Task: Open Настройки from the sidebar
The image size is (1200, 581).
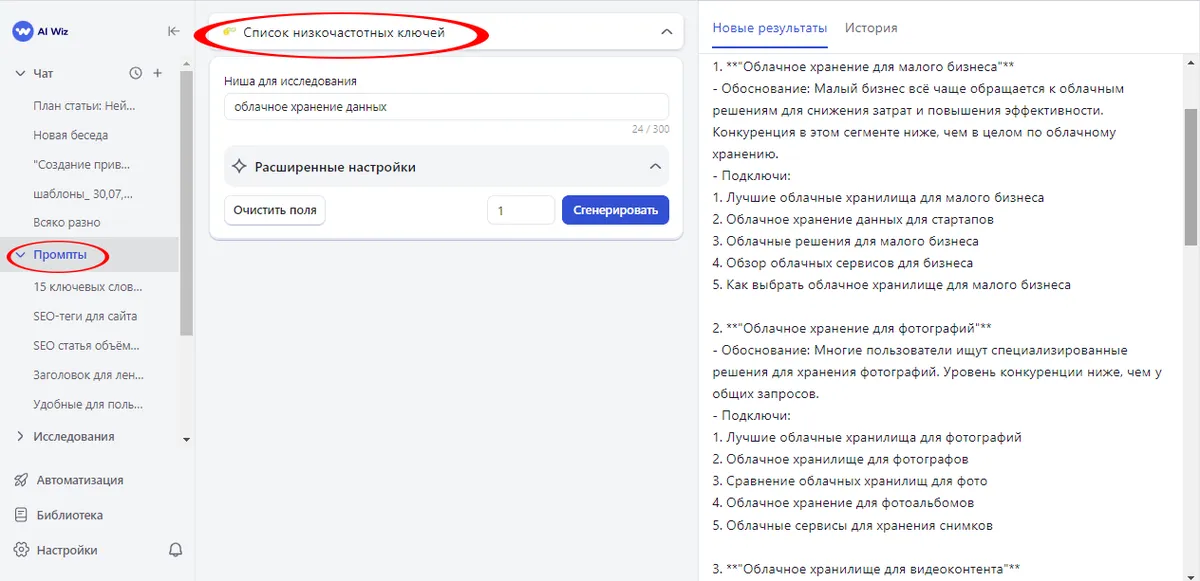Action: 67,550
